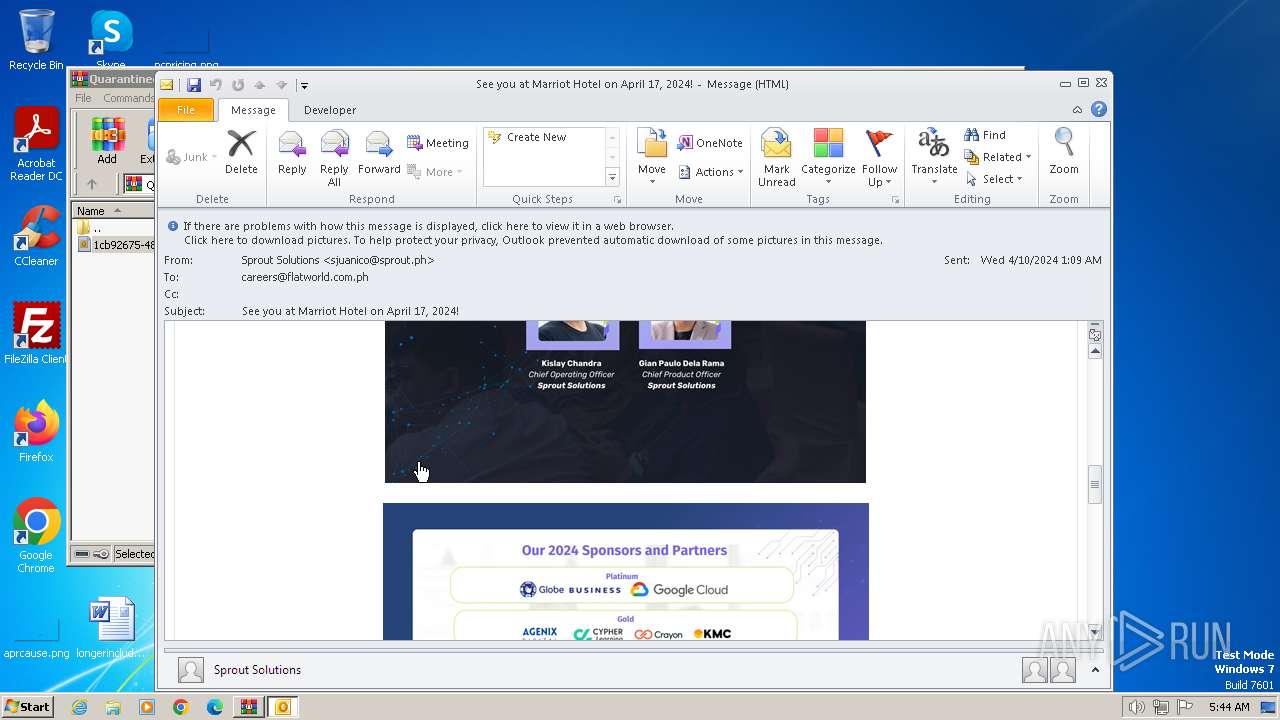Expand Related dropdown in Editing group
Screen dimensions: 1280x720
pyautogui.click(x=997, y=157)
